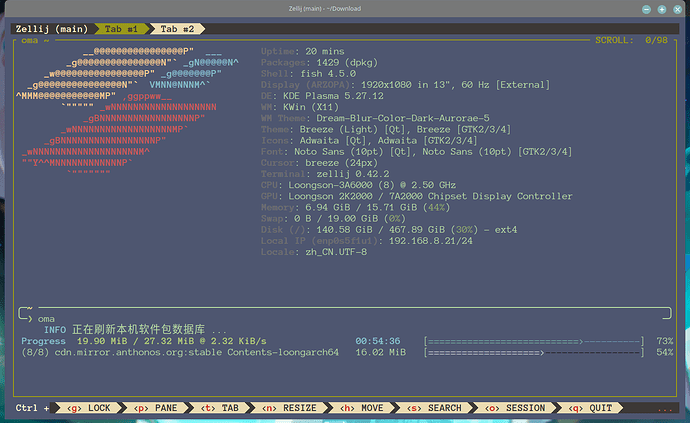This screenshot has height=423, width=690.
Task: Click the 'Swap: 0 B / 19.00 GiB' line
Action: 333,219
